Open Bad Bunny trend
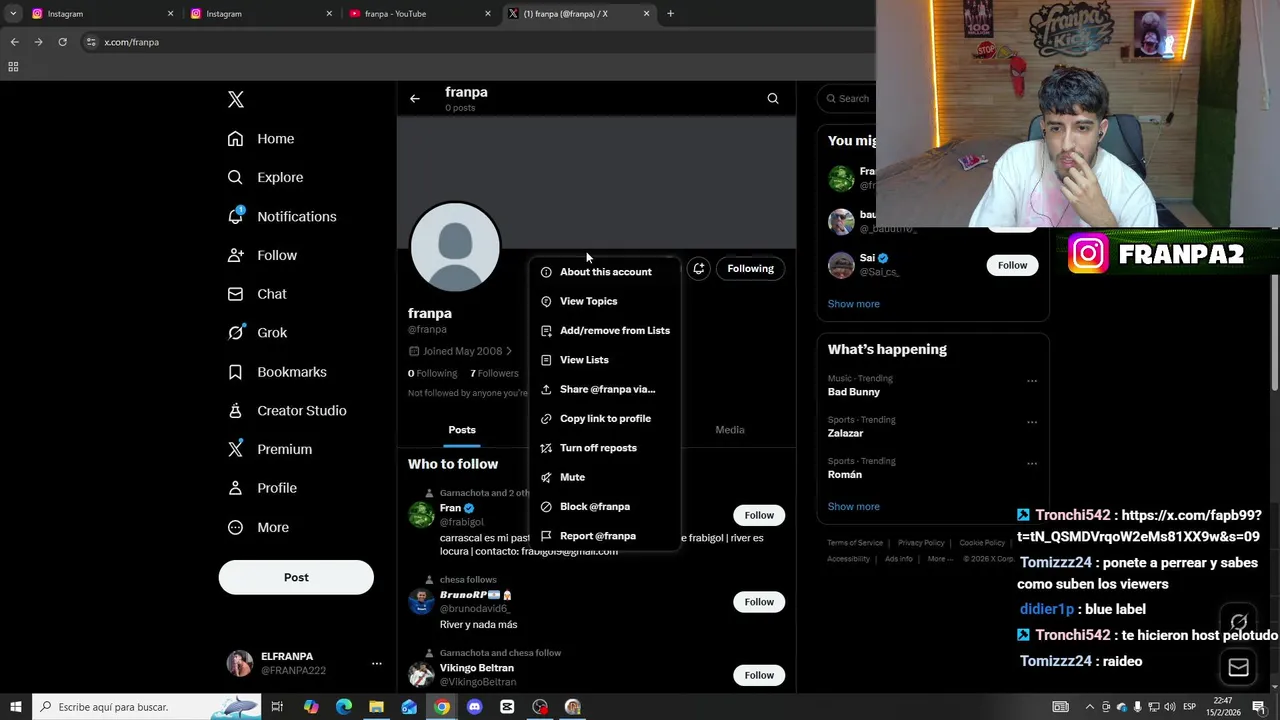The image size is (1280, 720). click(854, 392)
